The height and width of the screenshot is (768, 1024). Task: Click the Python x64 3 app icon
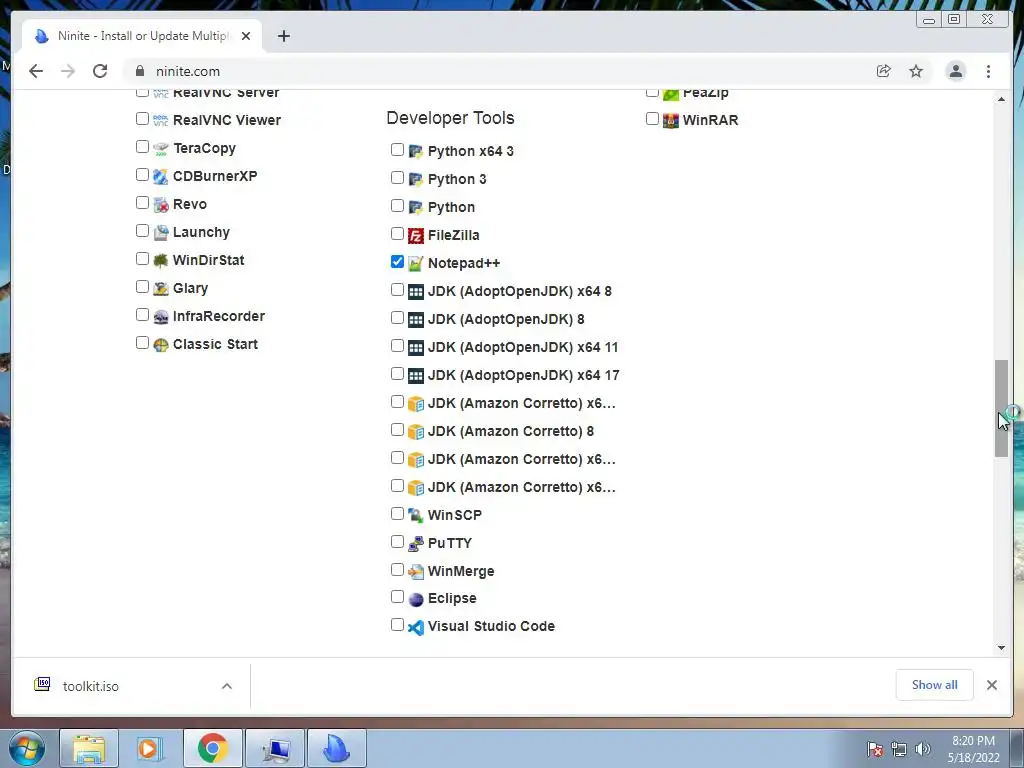click(x=415, y=152)
